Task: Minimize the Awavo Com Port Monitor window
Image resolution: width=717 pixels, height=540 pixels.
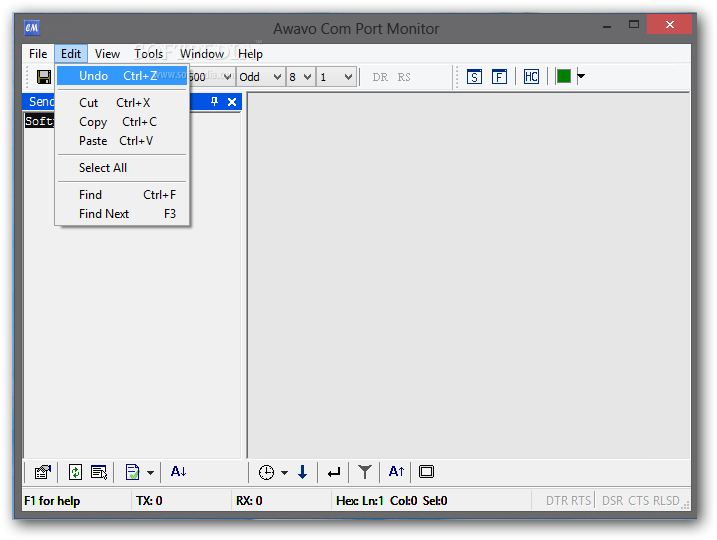Action: (x=607, y=26)
